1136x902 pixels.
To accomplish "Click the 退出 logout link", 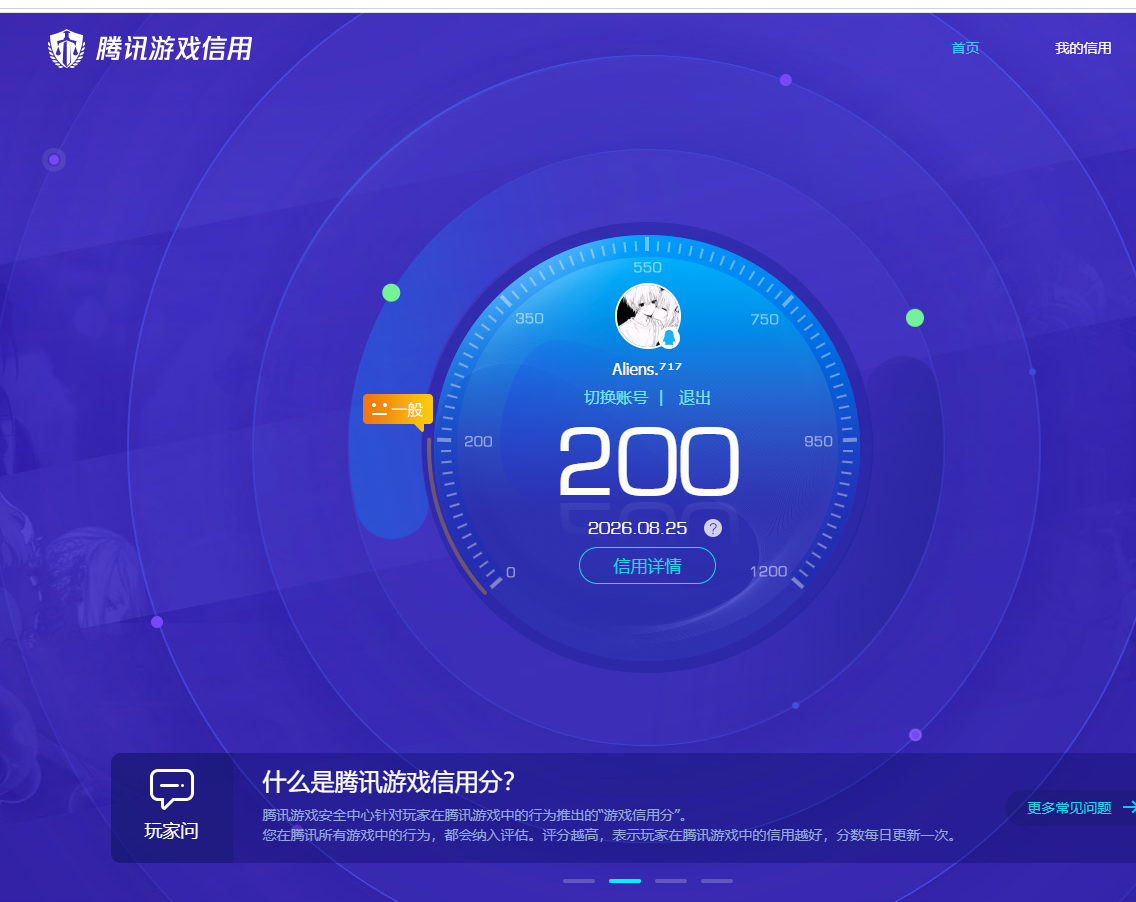I will click(x=694, y=397).
